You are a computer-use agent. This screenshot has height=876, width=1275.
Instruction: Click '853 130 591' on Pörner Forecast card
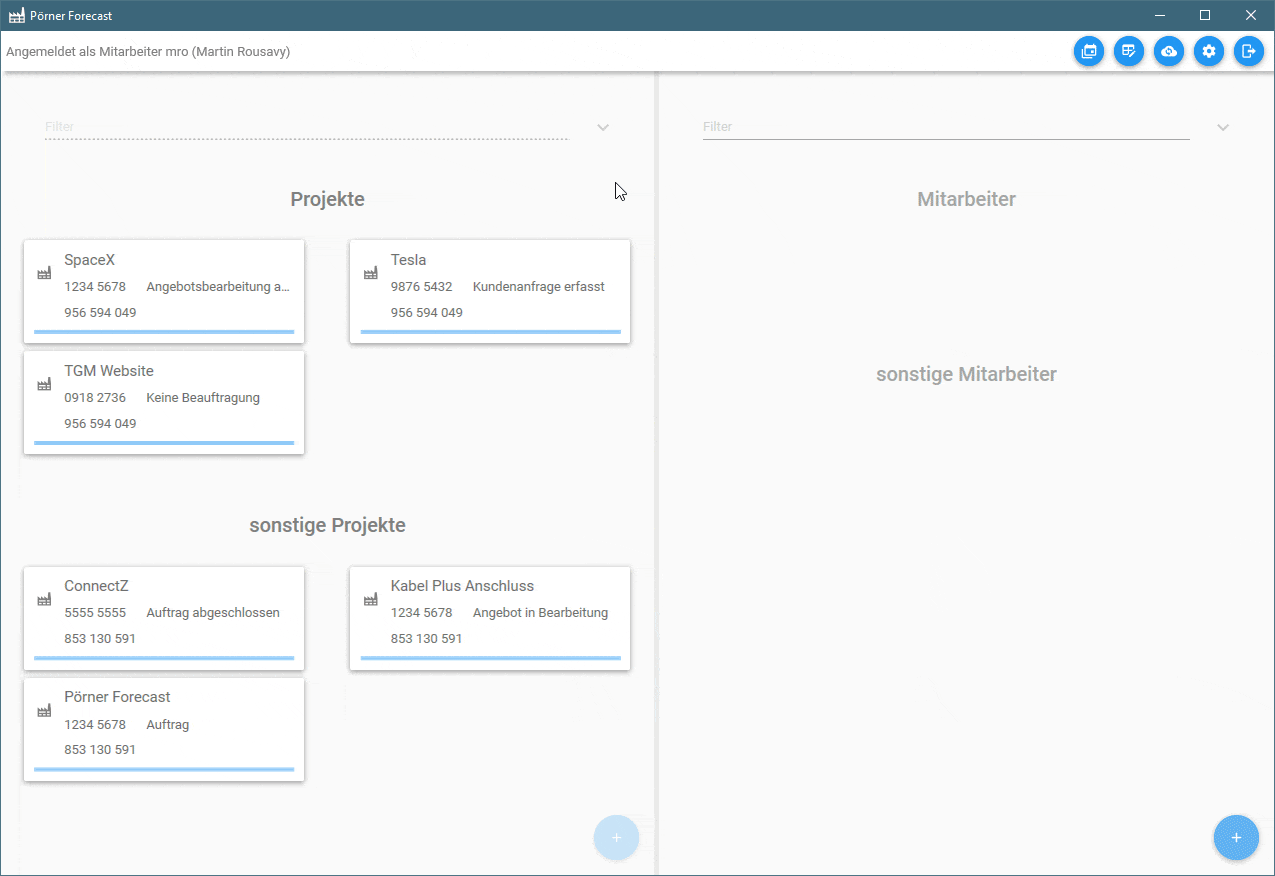point(100,750)
